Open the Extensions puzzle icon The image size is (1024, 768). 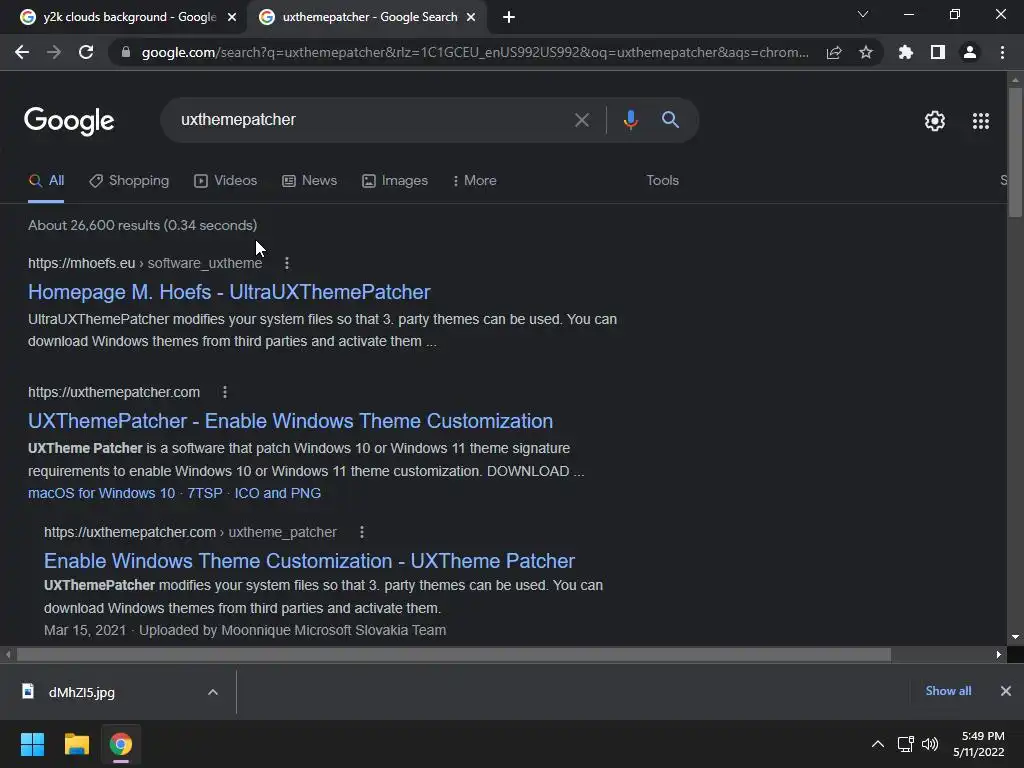pyautogui.click(x=906, y=52)
